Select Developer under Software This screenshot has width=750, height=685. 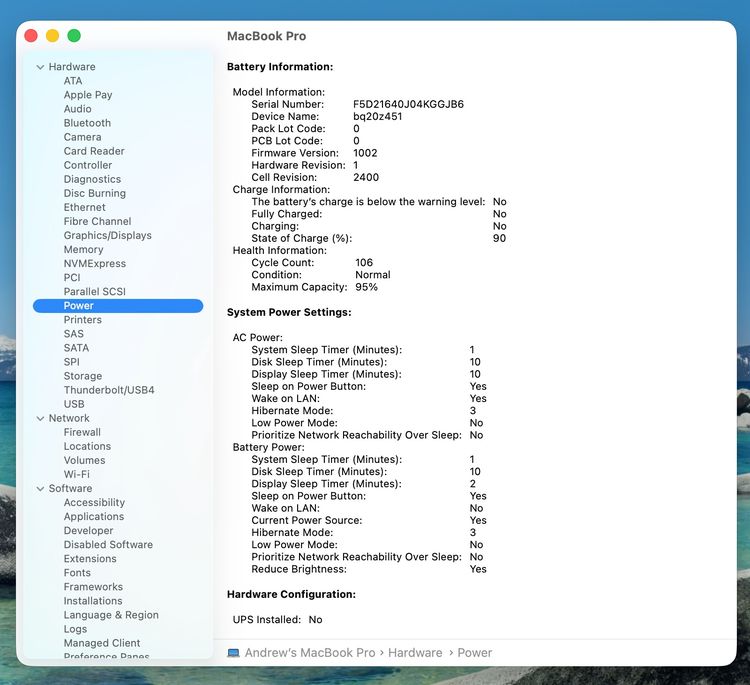[x=88, y=530]
